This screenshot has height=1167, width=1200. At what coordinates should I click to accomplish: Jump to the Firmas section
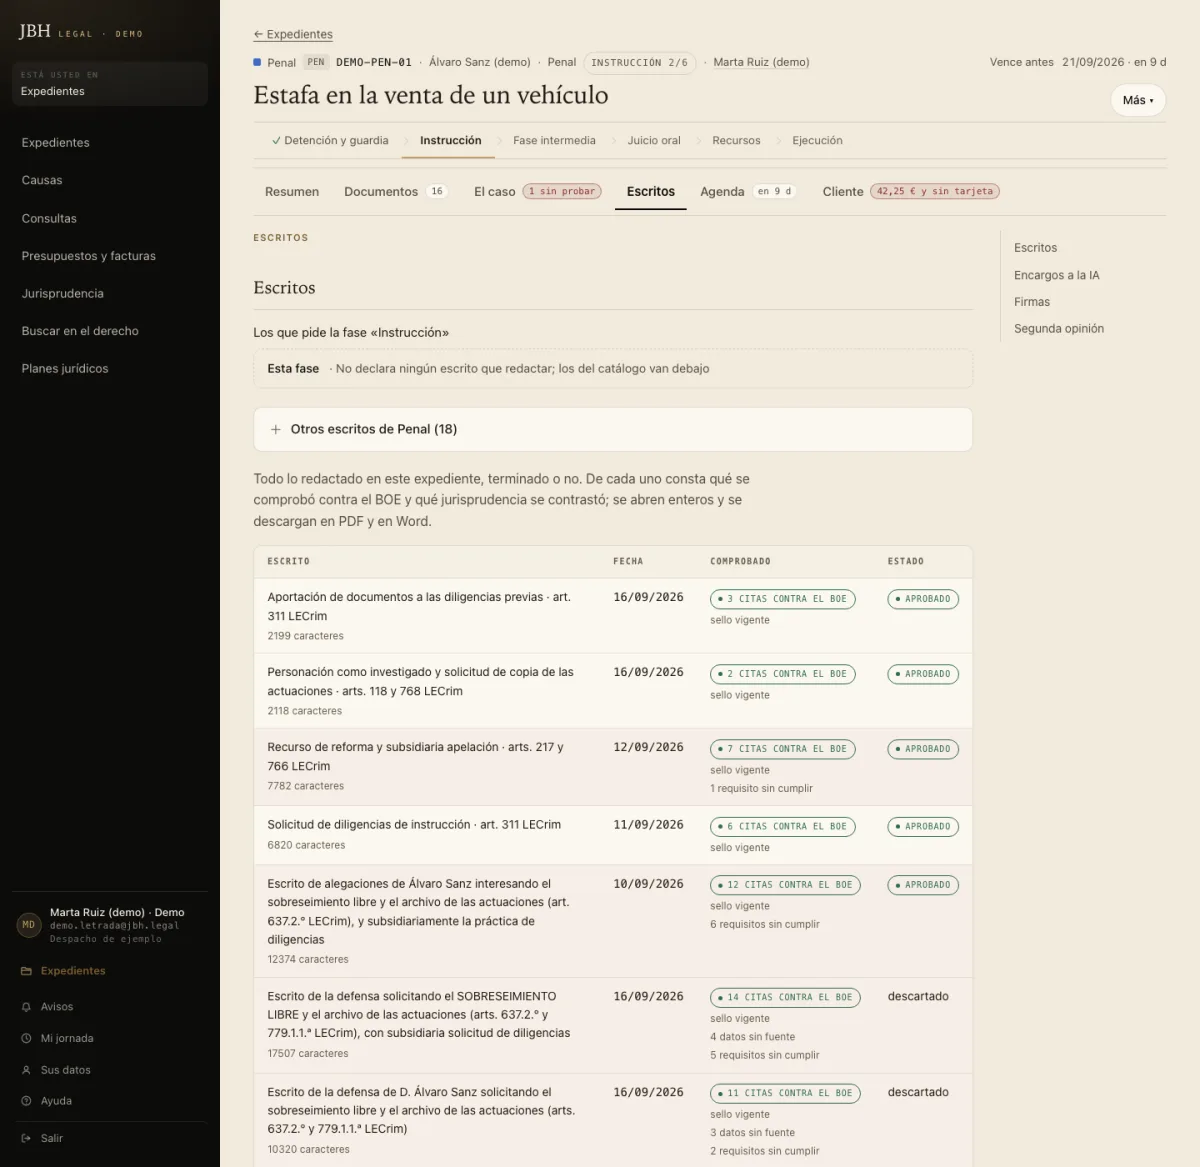tap(1032, 302)
